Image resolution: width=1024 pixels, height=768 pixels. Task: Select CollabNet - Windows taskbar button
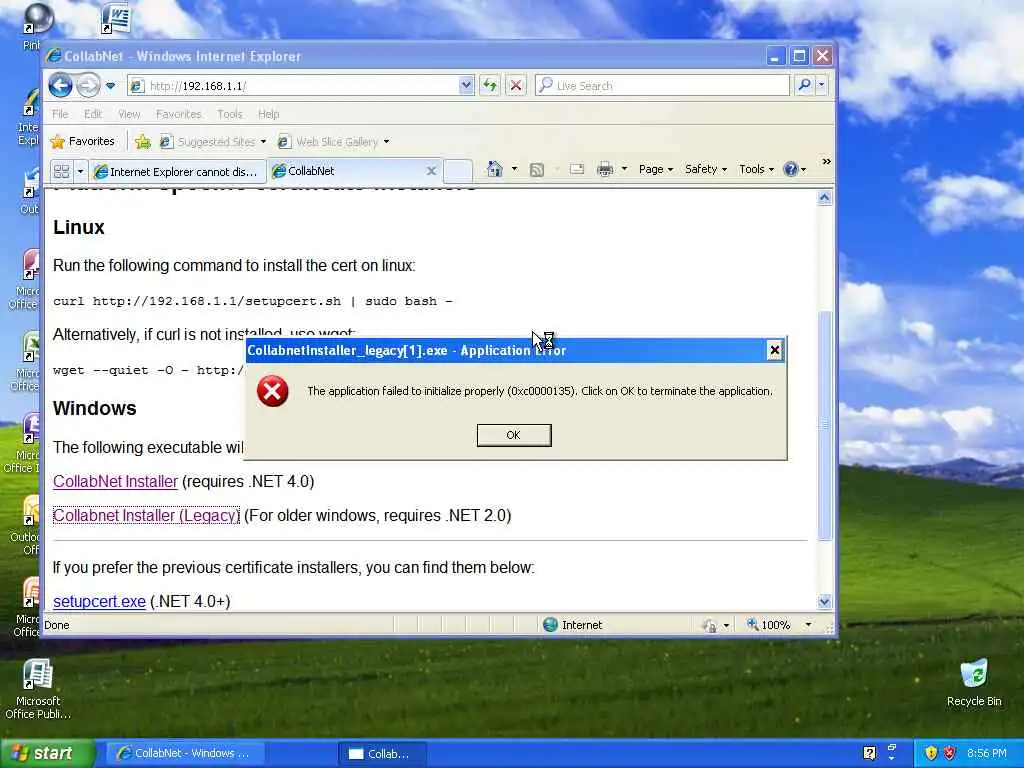(184, 753)
